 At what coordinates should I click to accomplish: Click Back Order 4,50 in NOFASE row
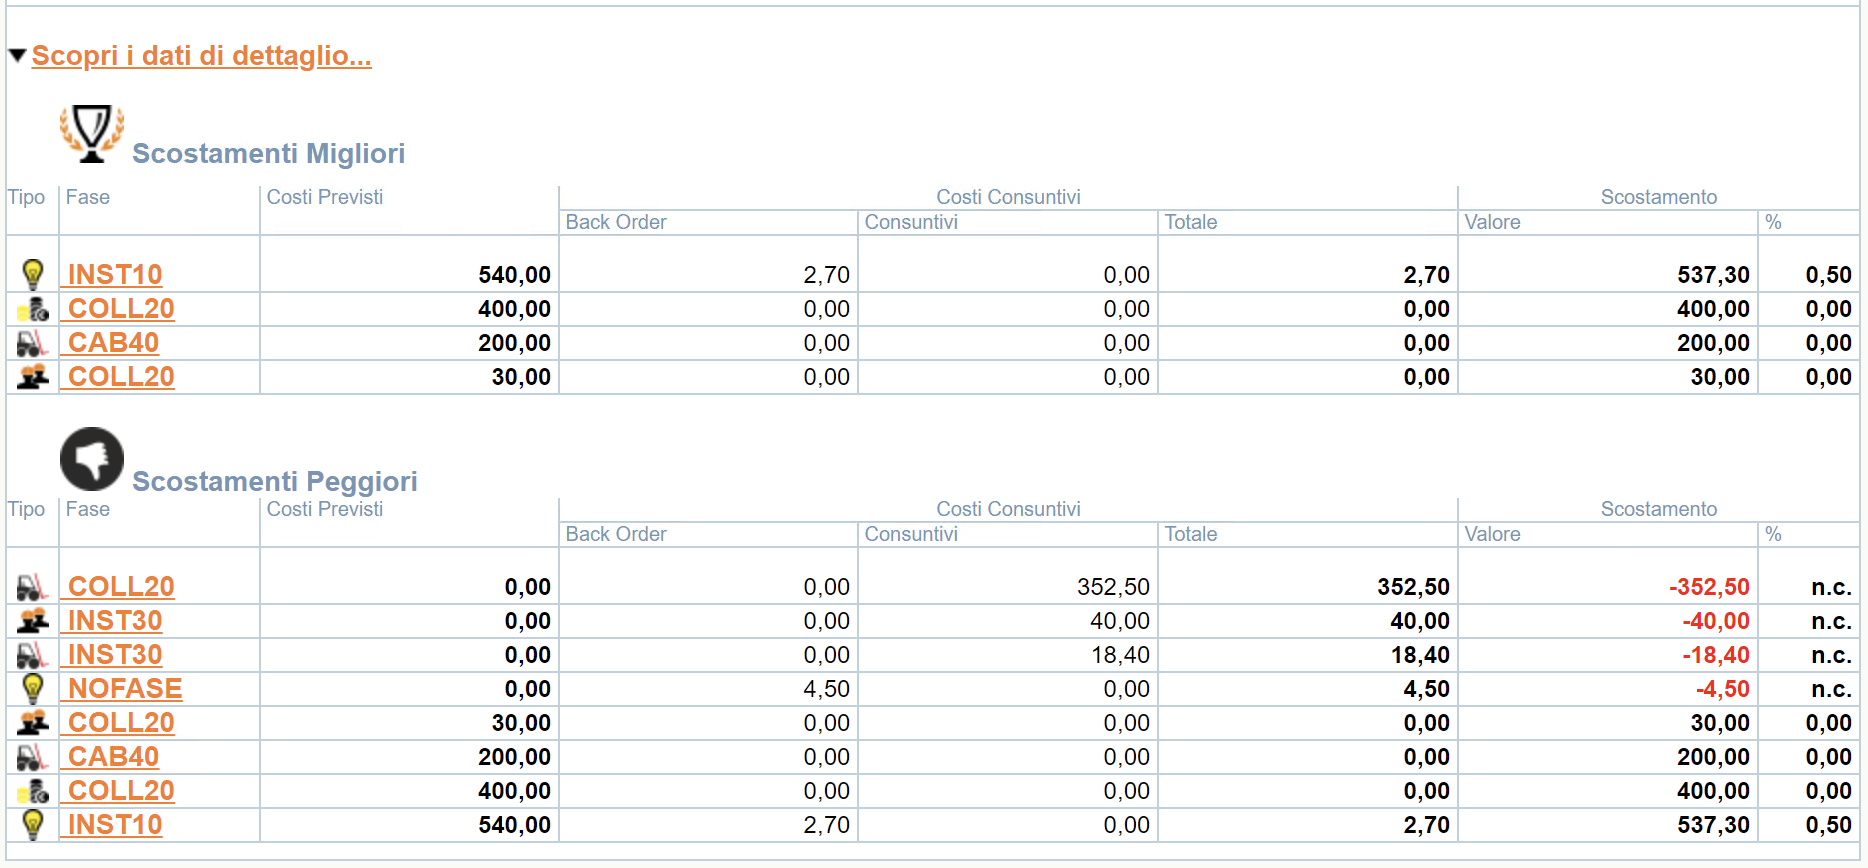coord(826,689)
